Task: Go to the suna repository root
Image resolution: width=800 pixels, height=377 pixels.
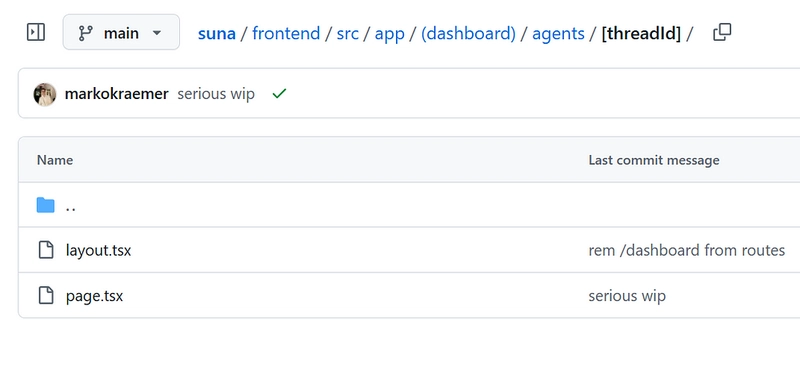Action: coord(217,34)
